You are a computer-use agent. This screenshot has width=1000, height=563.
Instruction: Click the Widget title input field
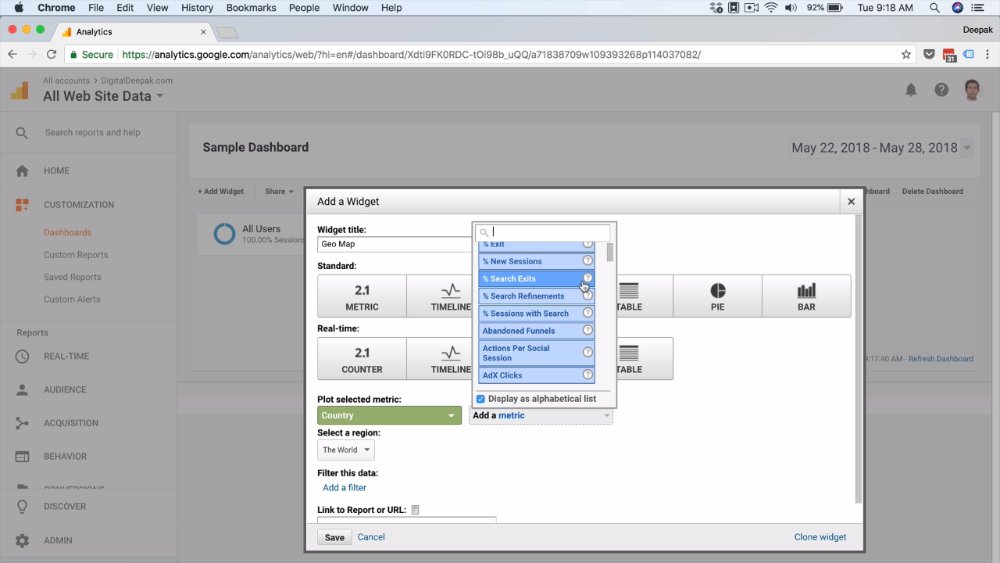pyautogui.click(x=393, y=244)
